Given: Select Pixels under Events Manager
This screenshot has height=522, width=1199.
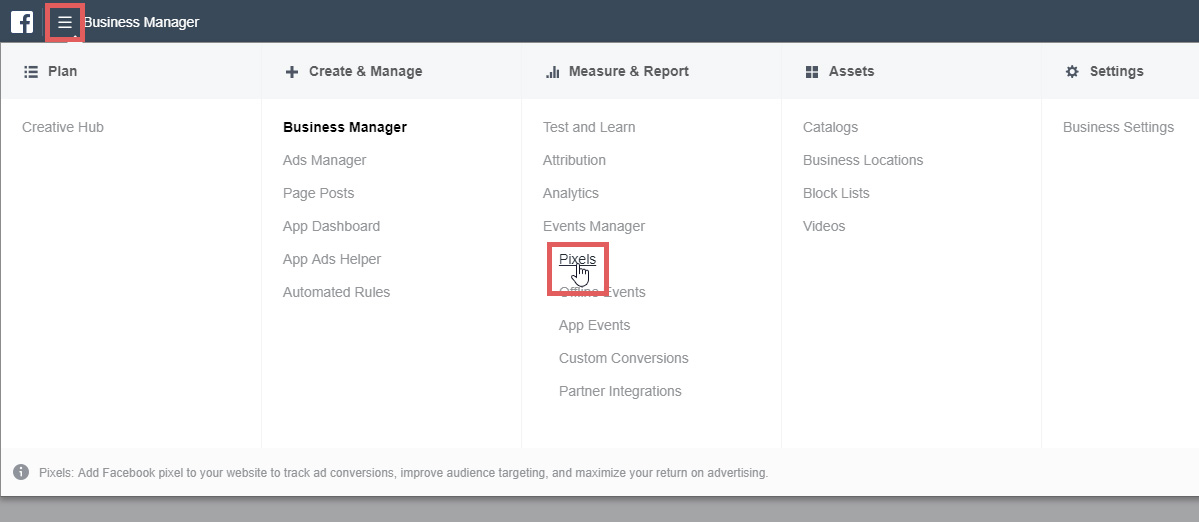Looking at the screenshot, I should tap(577, 259).
